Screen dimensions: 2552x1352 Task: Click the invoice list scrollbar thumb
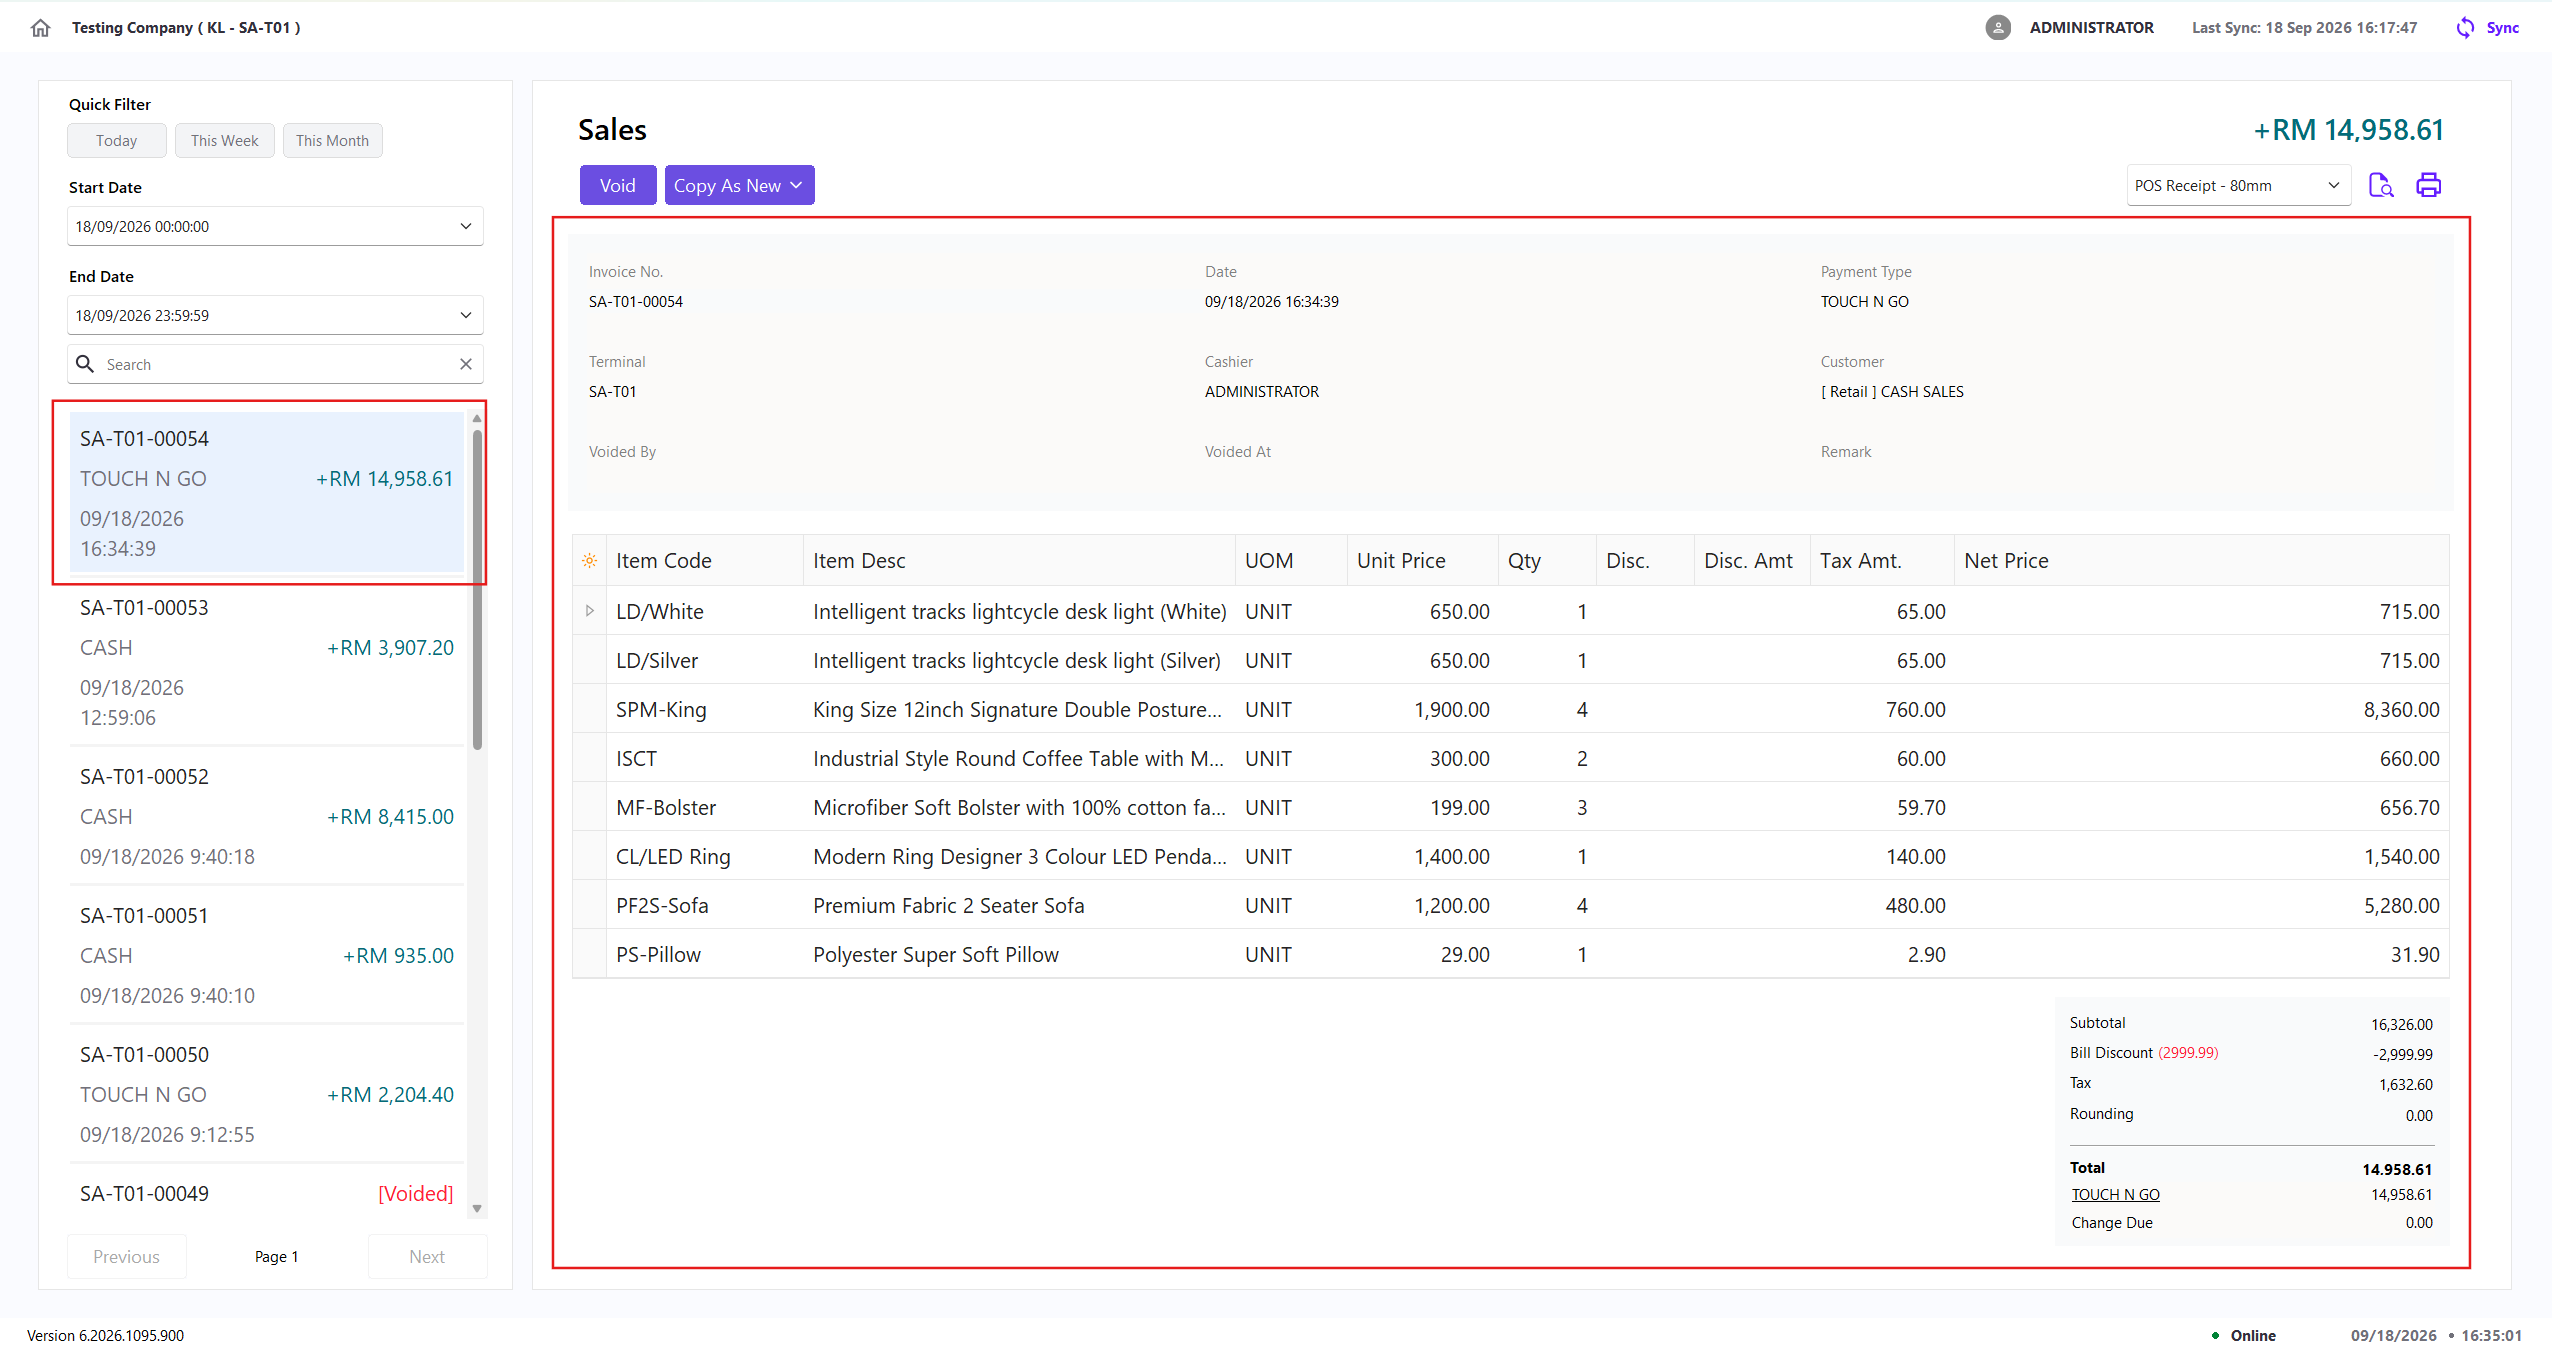click(477, 590)
